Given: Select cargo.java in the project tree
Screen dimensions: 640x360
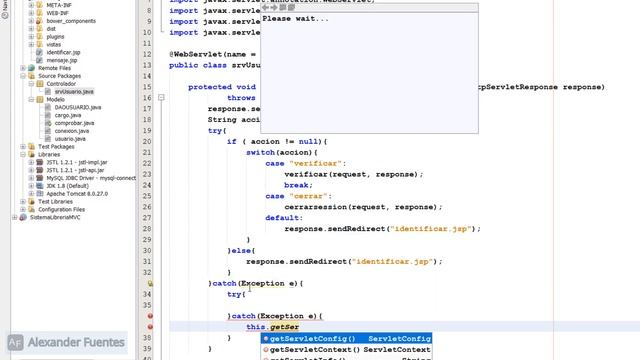Looking at the screenshot, I should tap(68, 115).
